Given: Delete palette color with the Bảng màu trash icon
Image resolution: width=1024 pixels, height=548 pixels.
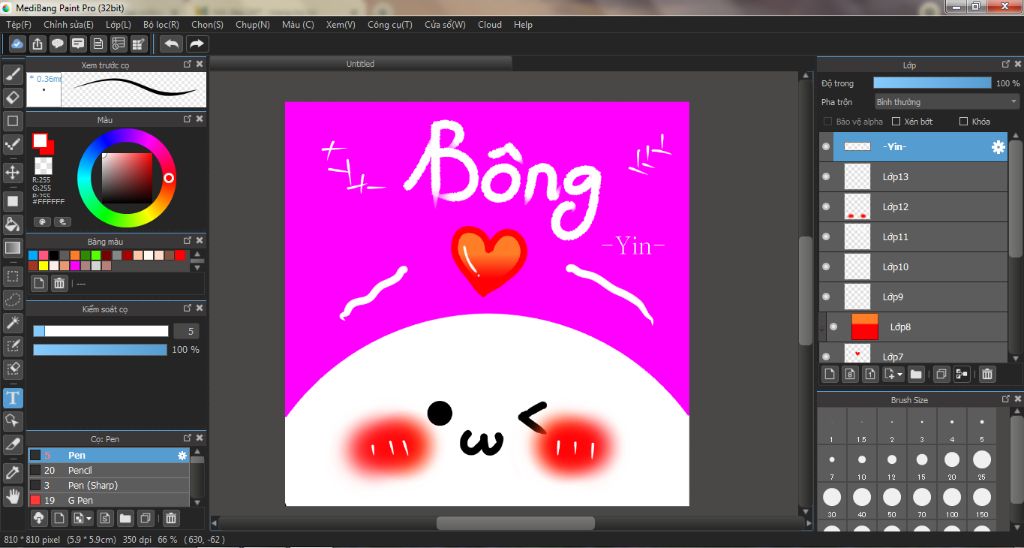Looking at the screenshot, I should point(59,283).
